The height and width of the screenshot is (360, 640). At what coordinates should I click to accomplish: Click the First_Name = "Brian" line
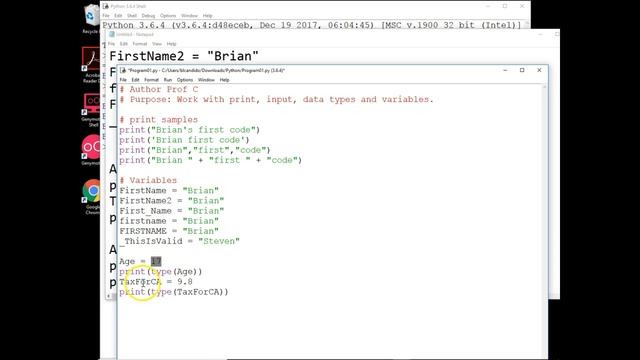(172, 211)
